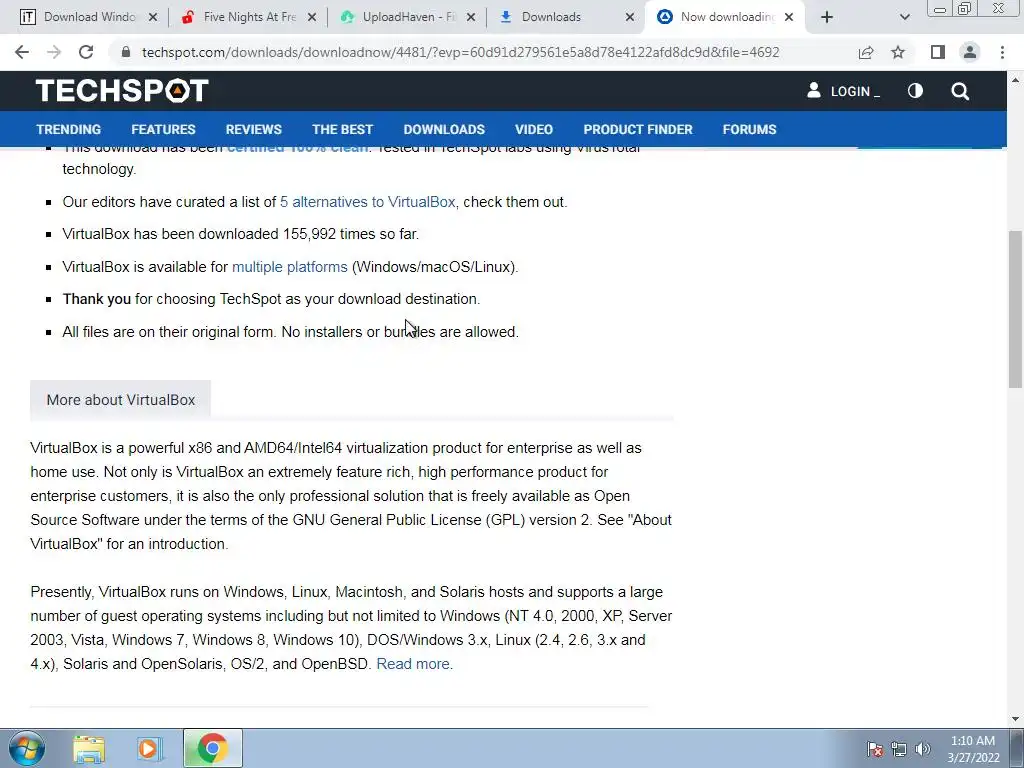
Task: Select More about VirtualBox tab heading
Action: click(121, 400)
